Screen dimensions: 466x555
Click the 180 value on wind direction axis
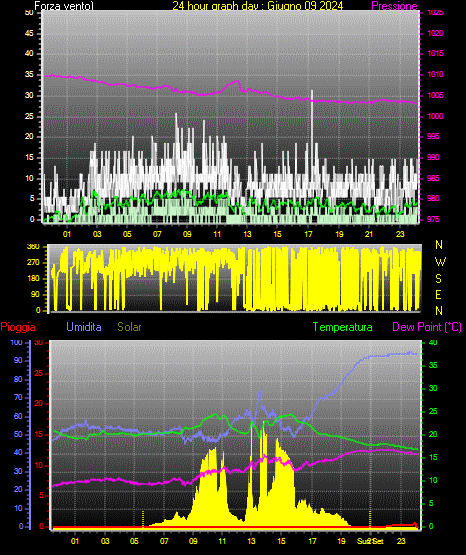[33, 279]
